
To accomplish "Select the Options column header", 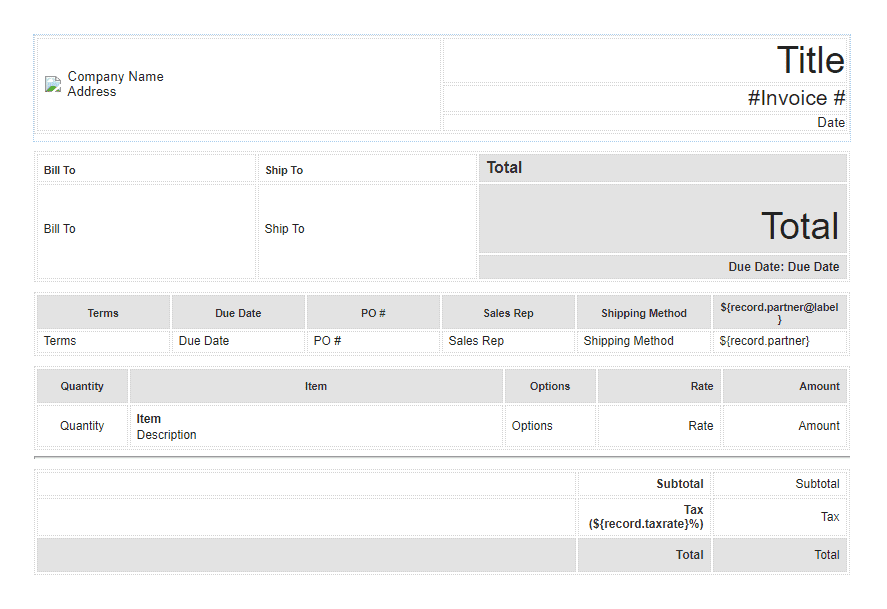I will (x=550, y=386).
